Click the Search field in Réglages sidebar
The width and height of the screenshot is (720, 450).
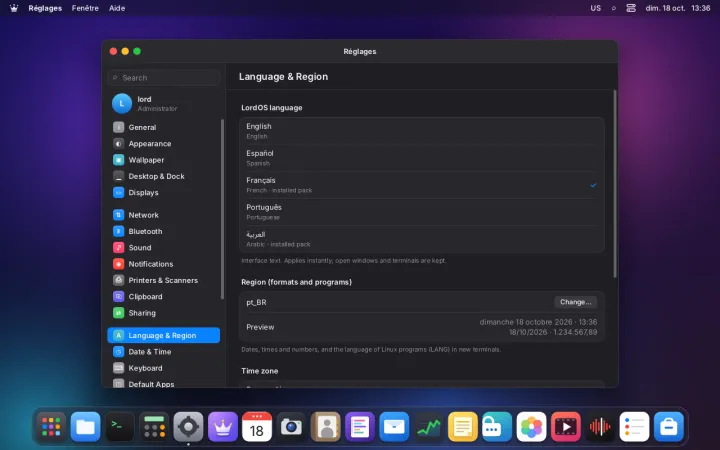[x=163, y=78]
